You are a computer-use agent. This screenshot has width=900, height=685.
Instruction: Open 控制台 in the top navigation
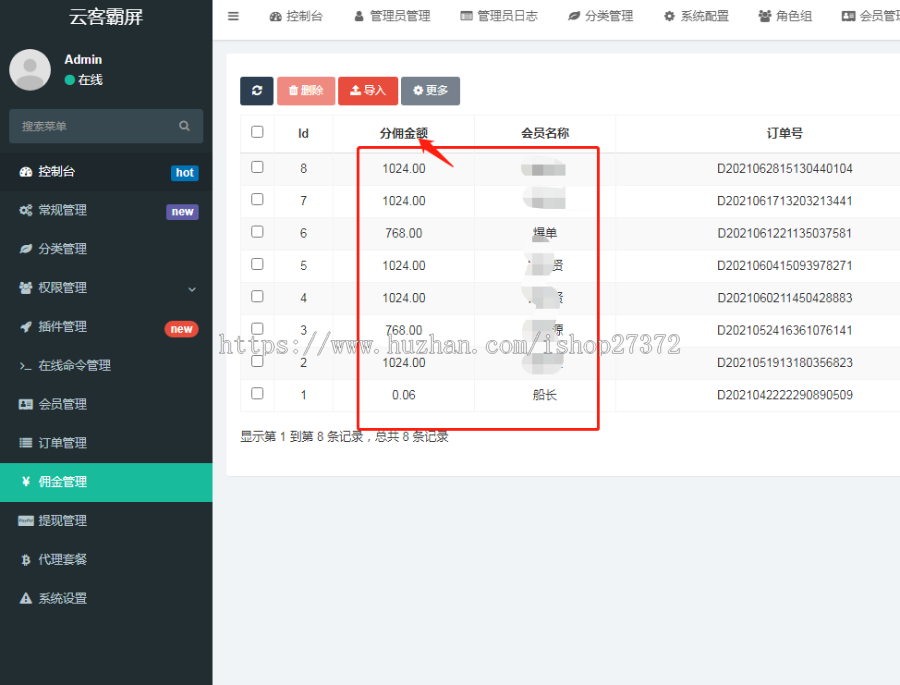pos(296,17)
